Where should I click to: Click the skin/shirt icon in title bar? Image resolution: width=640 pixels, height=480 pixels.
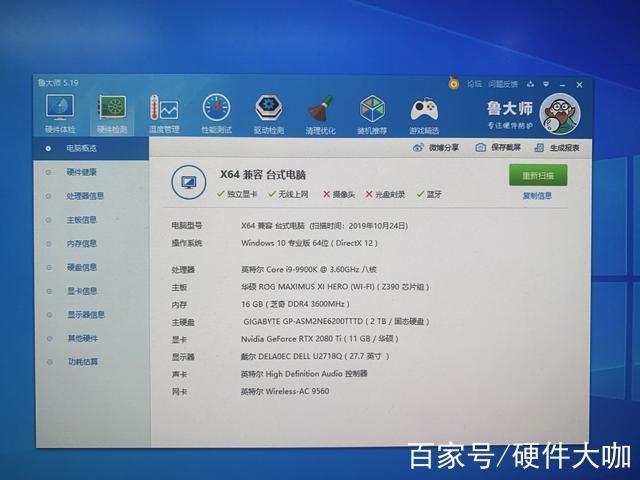coord(530,84)
